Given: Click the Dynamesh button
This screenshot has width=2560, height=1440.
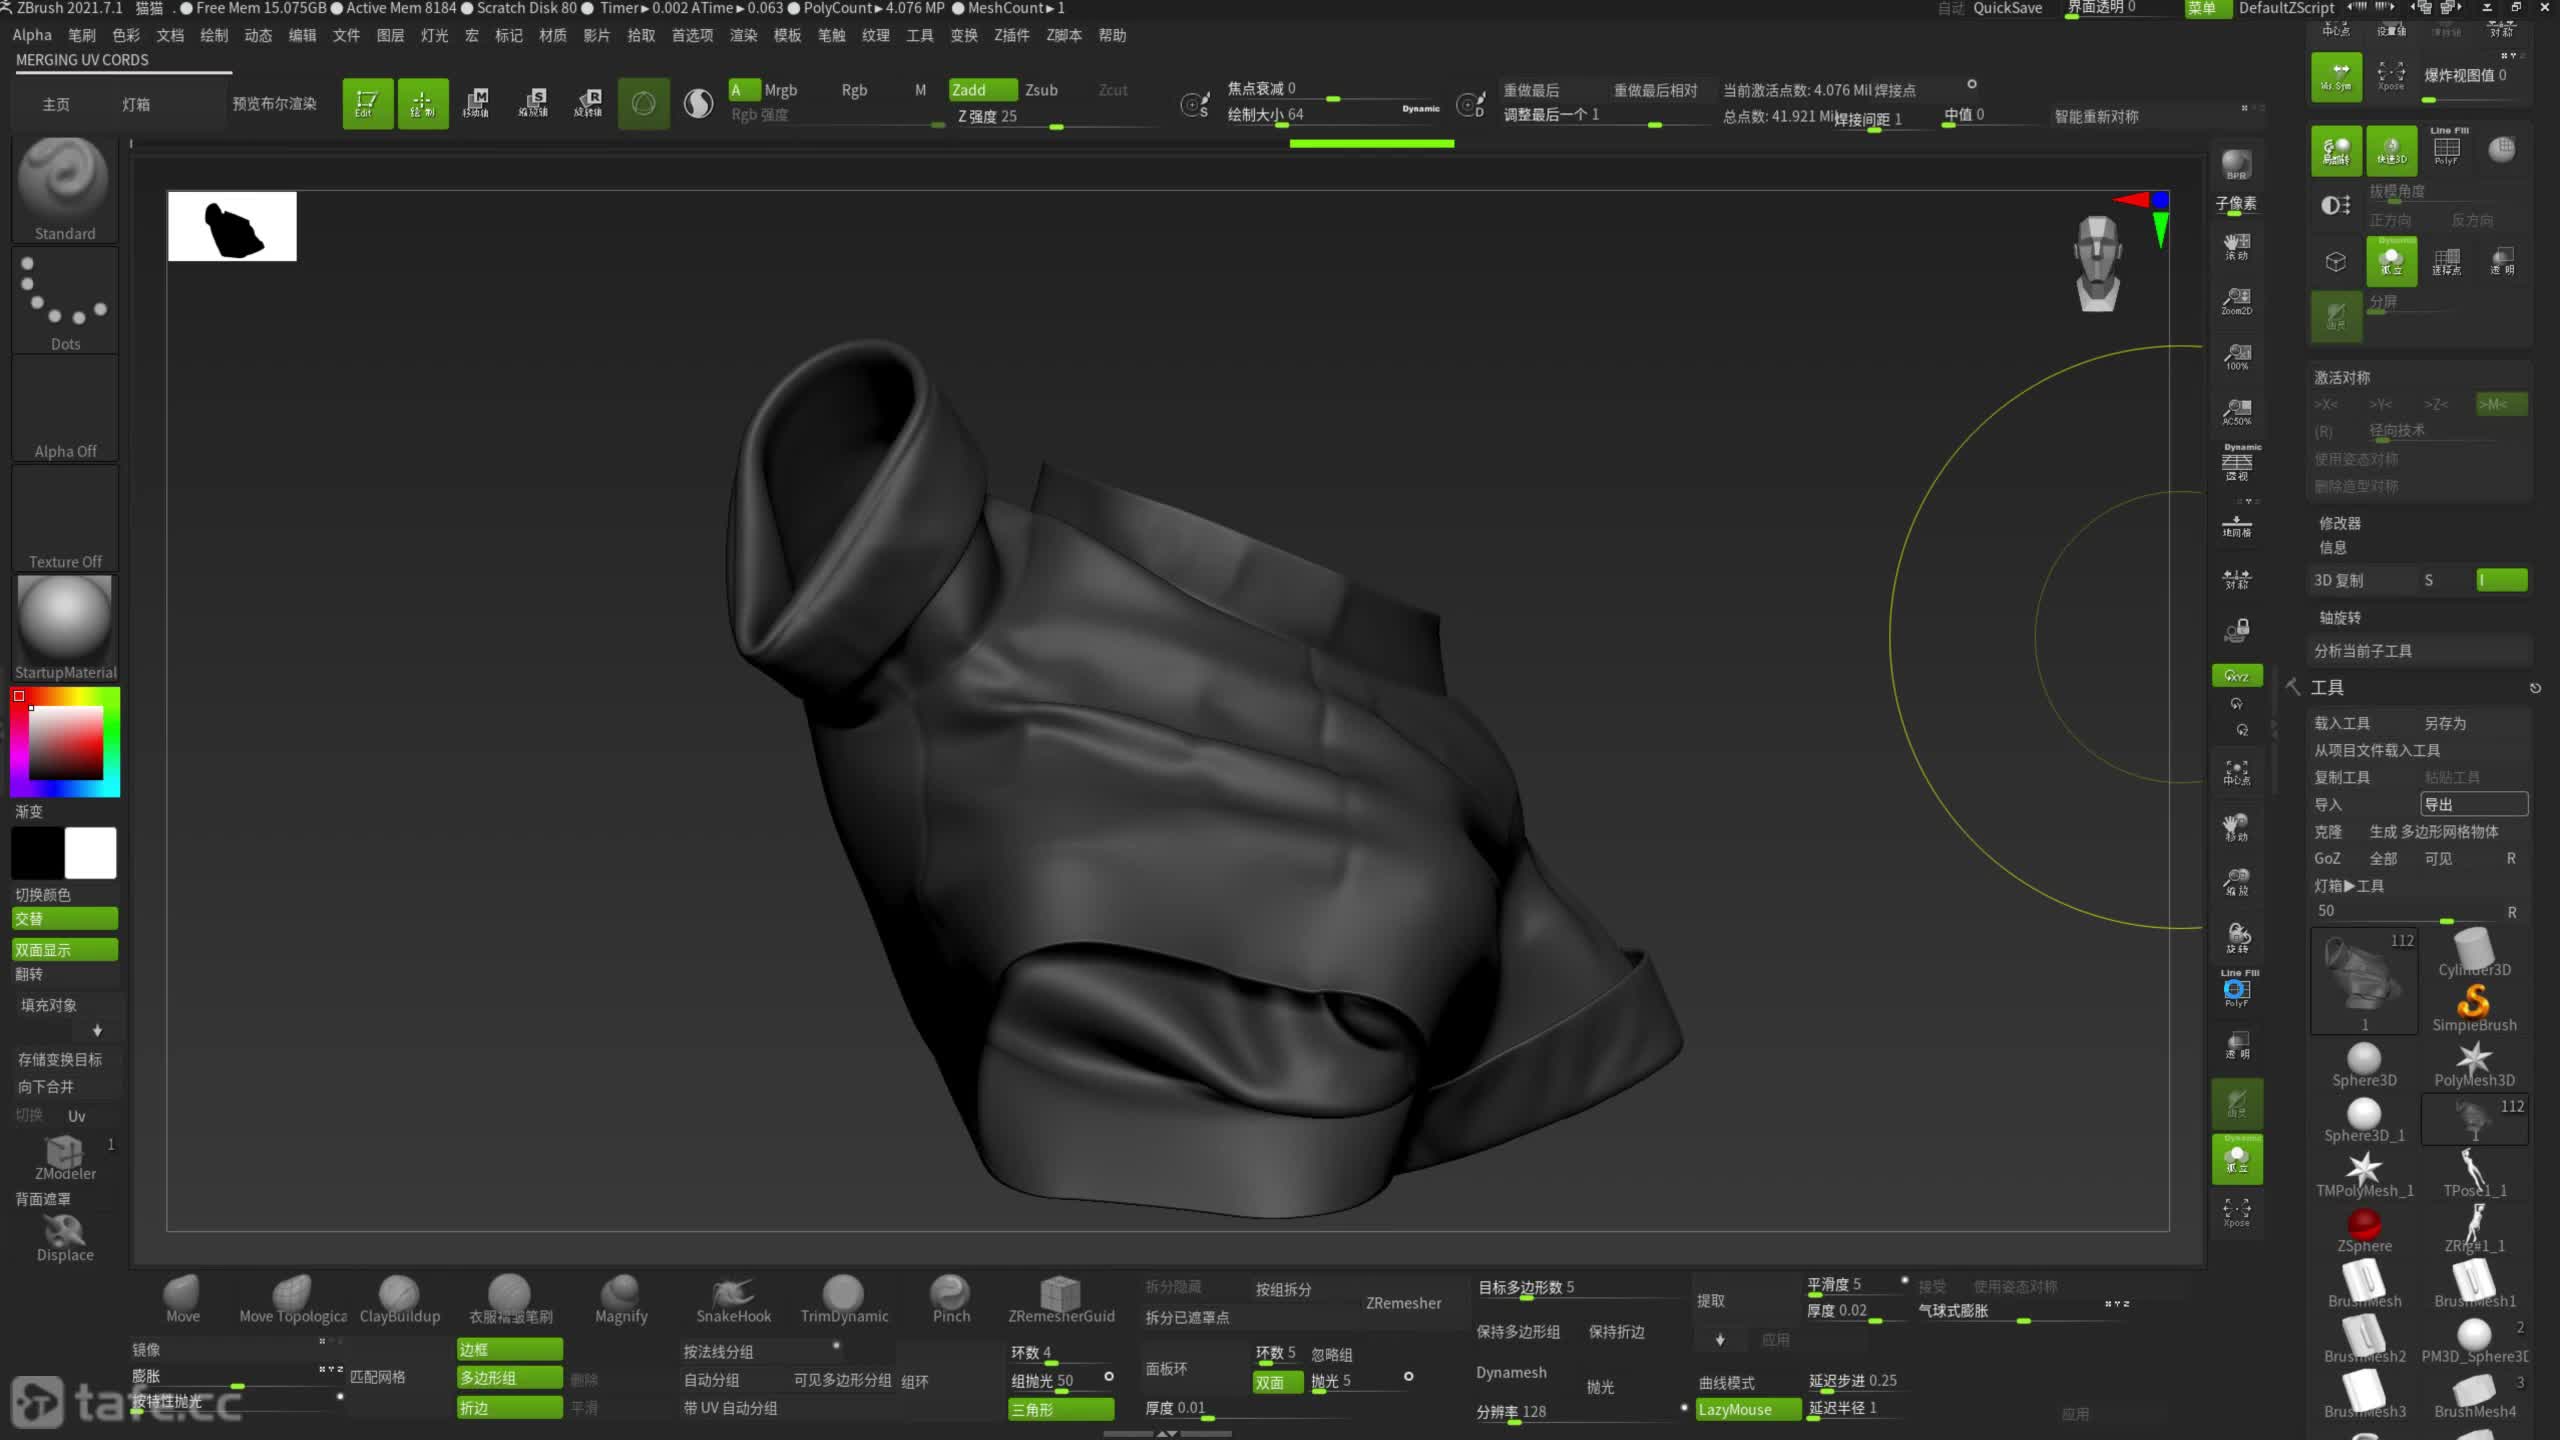Looking at the screenshot, I should tap(1511, 1372).
